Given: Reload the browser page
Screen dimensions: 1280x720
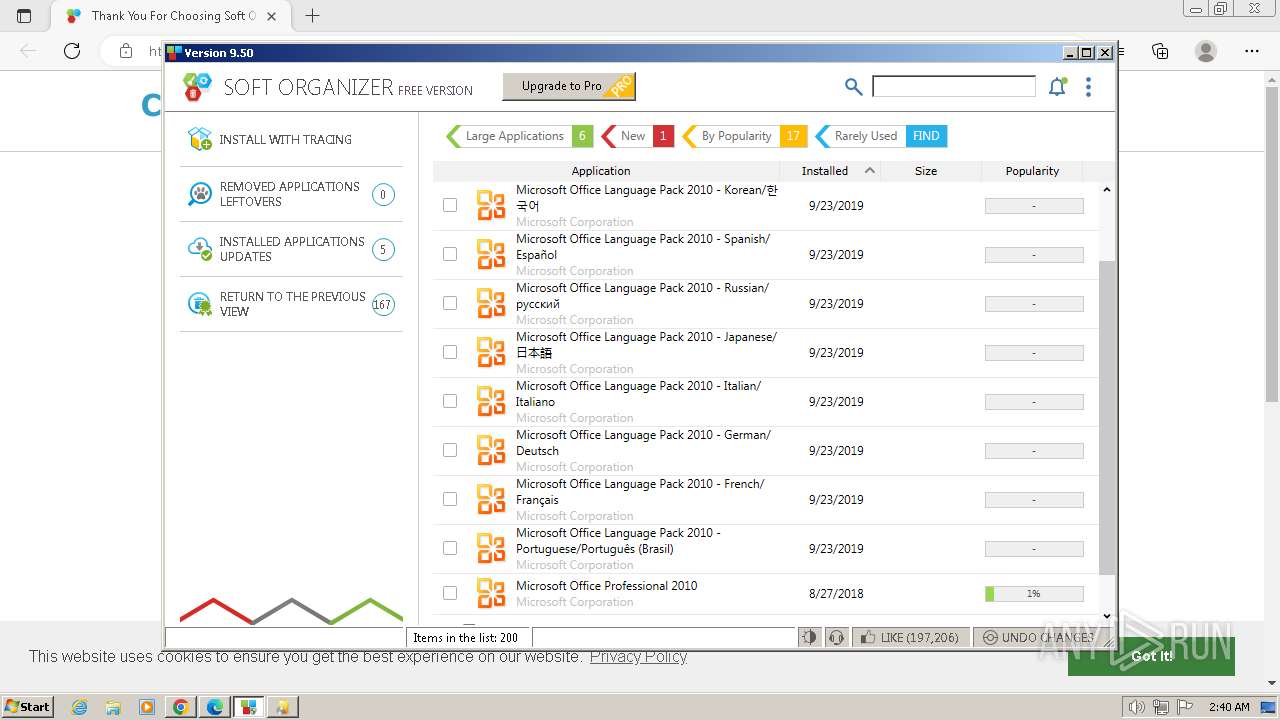Looking at the screenshot, I should coord(72,51).
